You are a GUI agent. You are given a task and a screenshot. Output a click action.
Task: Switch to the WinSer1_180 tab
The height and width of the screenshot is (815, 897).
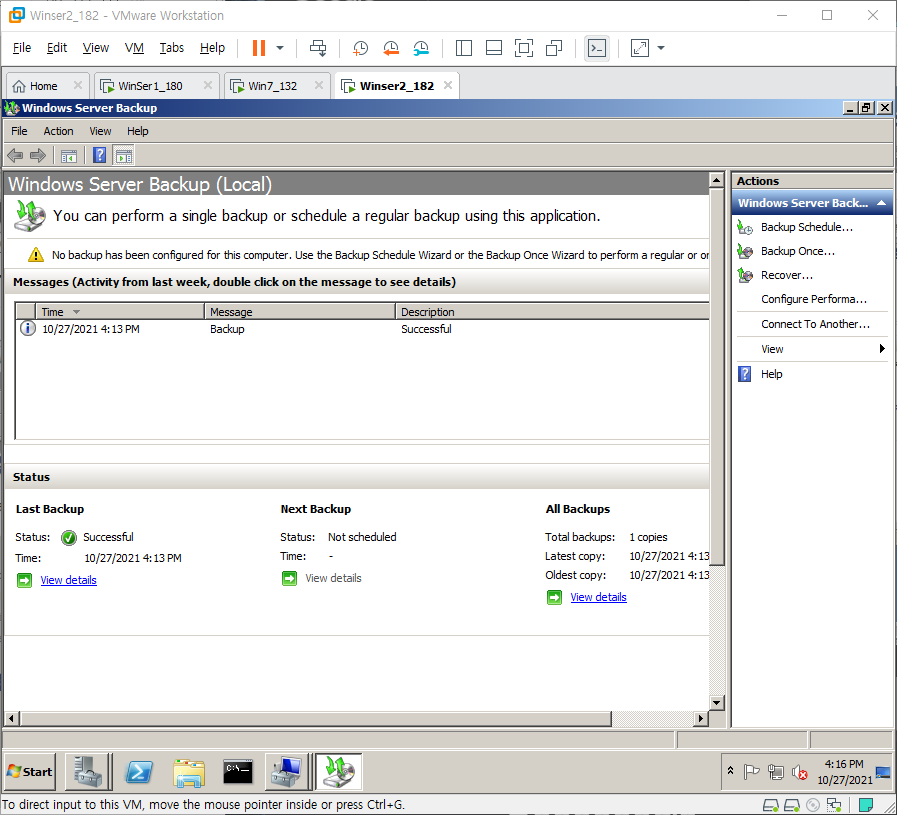(150, 86)
